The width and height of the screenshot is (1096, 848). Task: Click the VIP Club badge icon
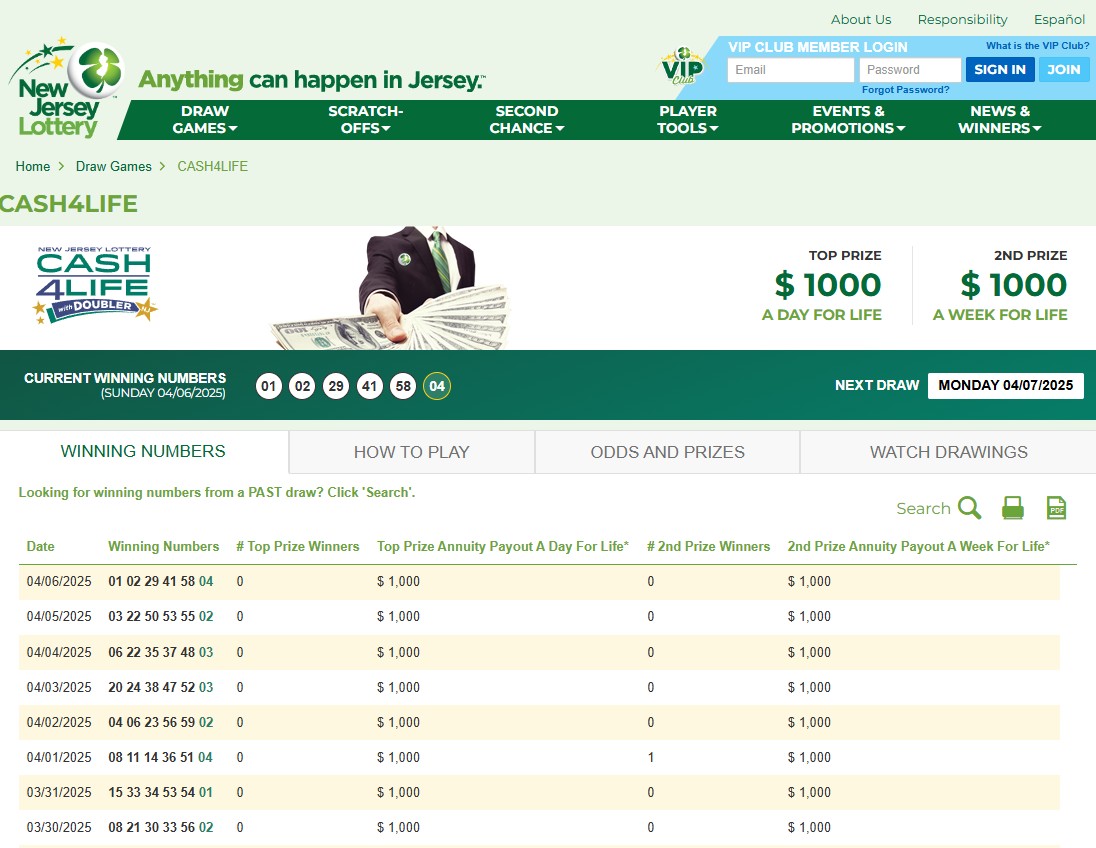(681, 65)
